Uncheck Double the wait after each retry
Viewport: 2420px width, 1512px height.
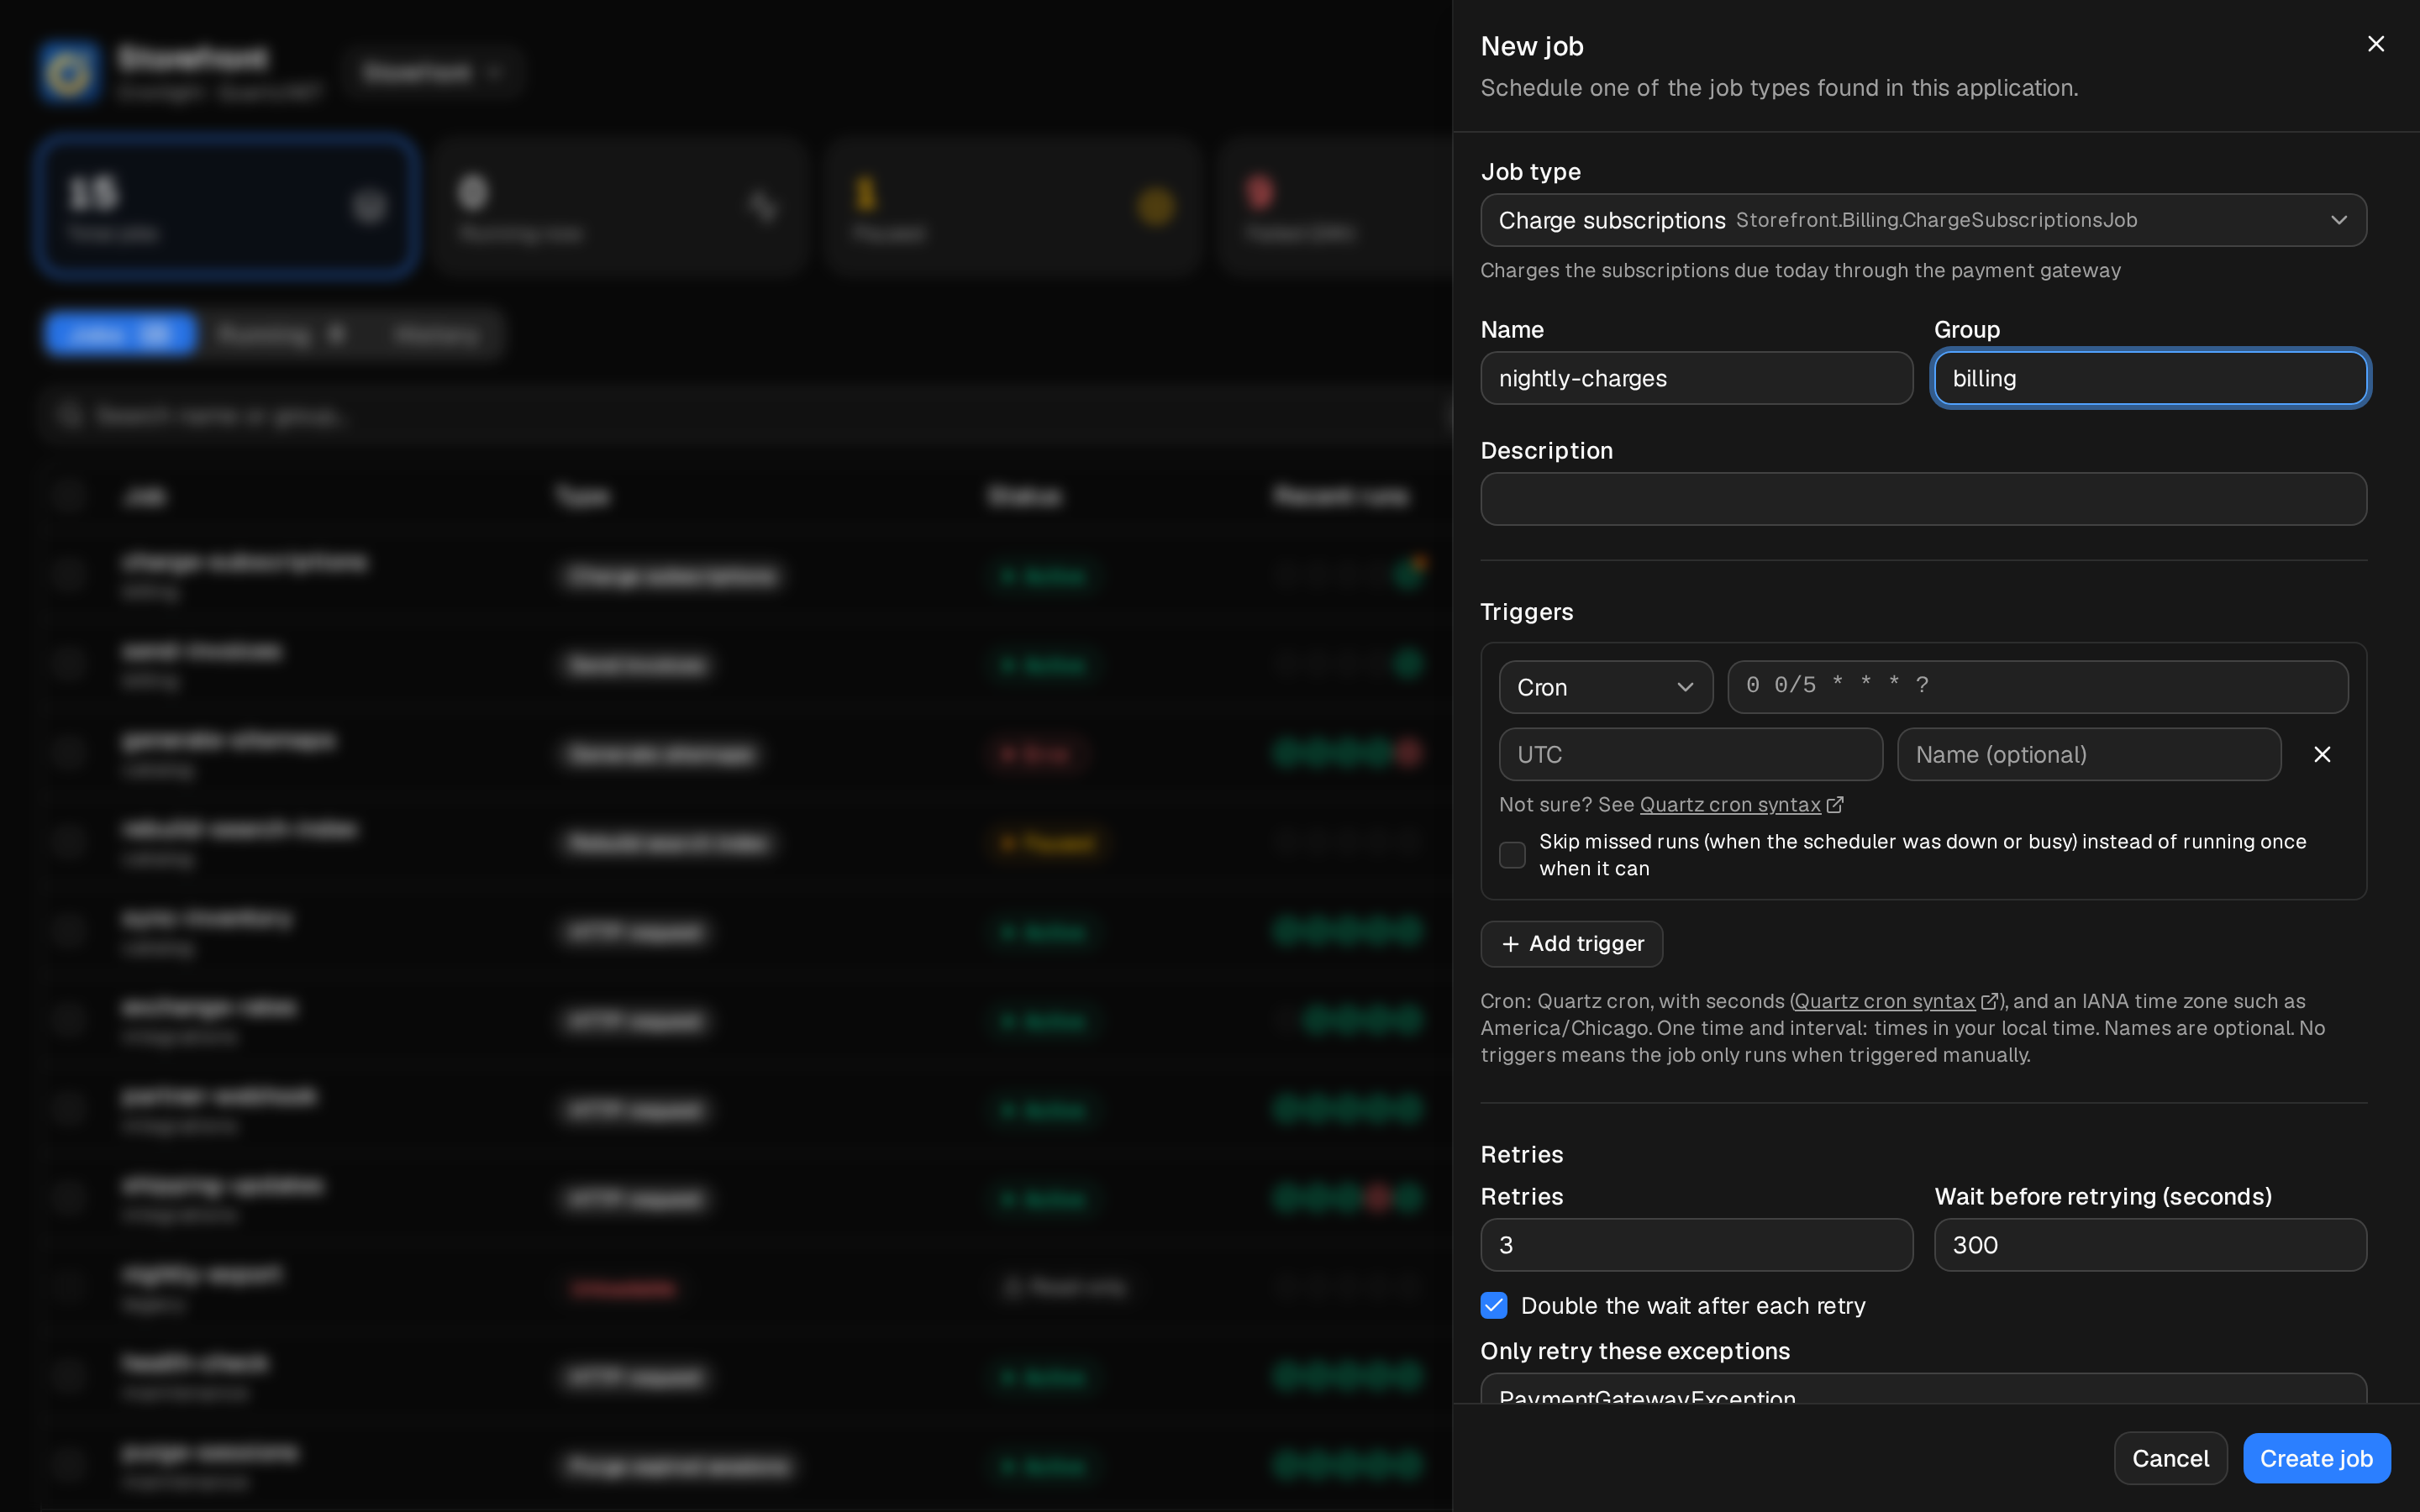1494,1305
